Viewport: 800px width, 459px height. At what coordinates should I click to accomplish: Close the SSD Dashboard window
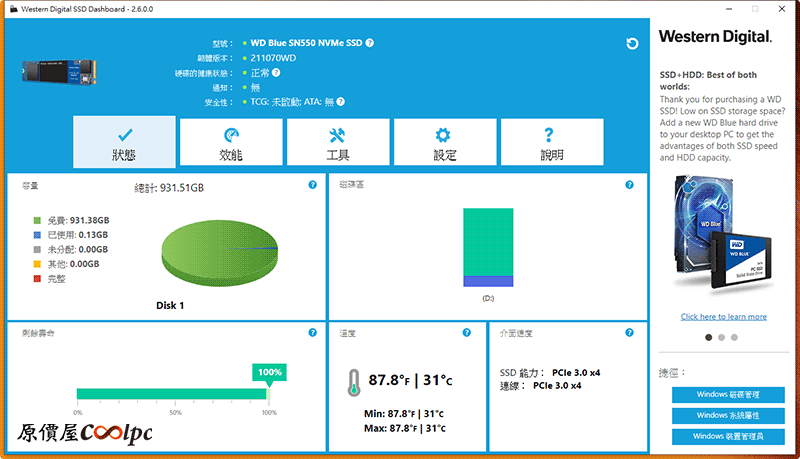pos(782,9)
